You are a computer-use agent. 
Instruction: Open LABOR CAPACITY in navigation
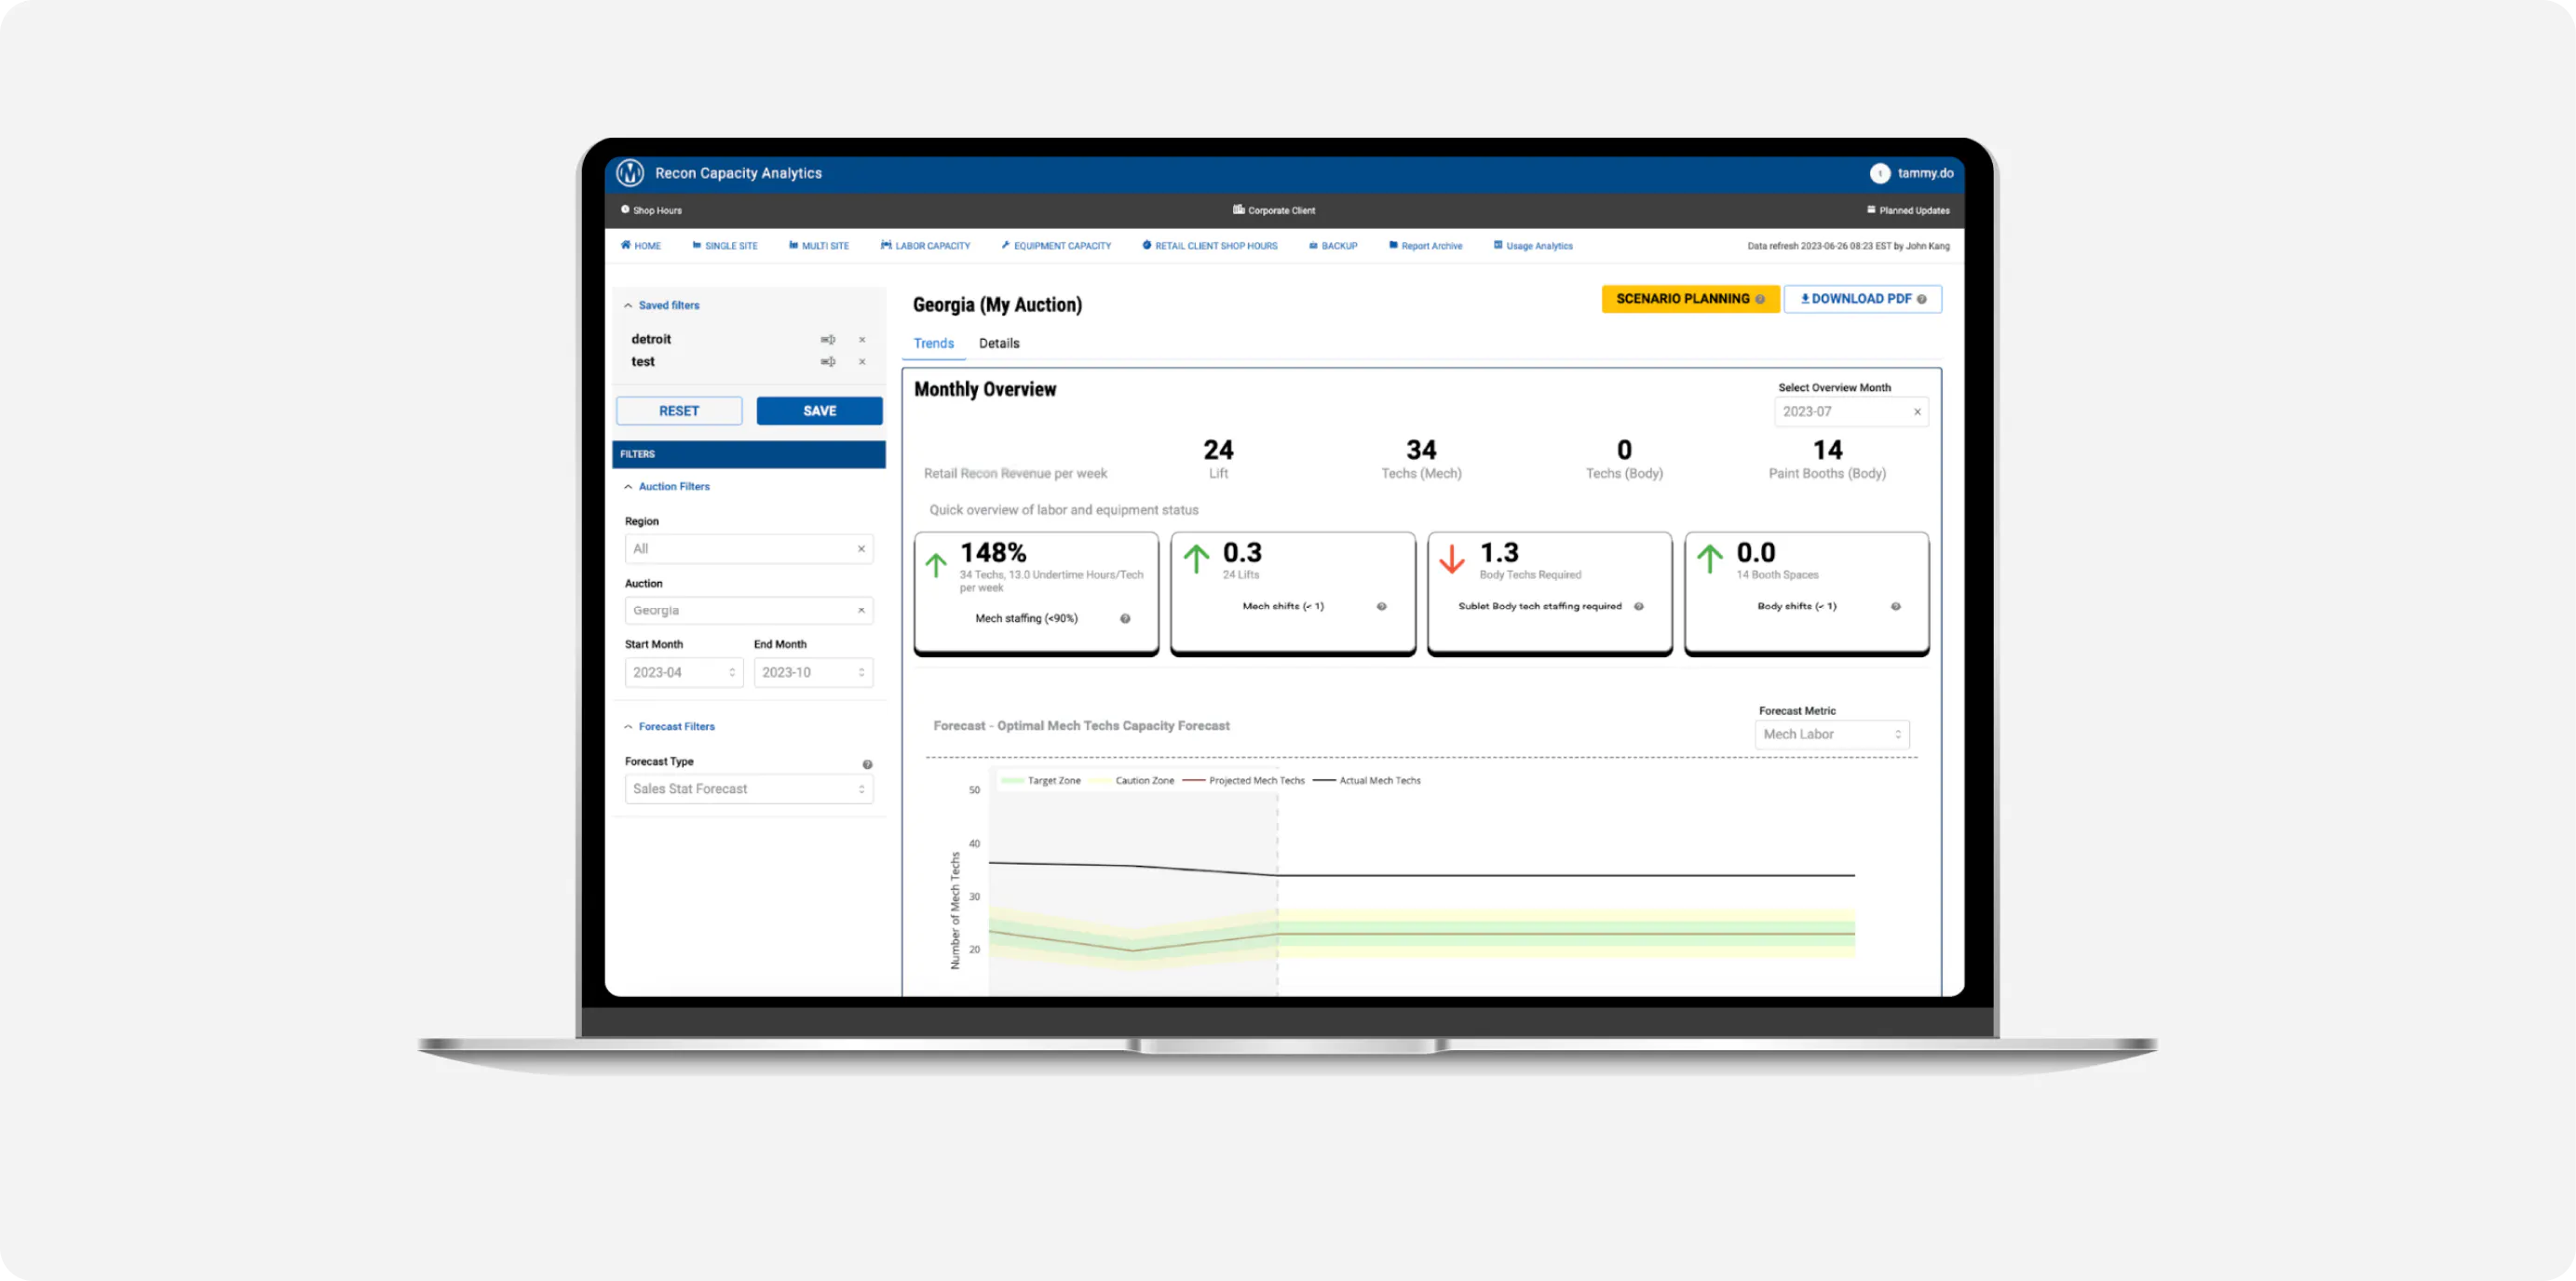coord(926,246)
